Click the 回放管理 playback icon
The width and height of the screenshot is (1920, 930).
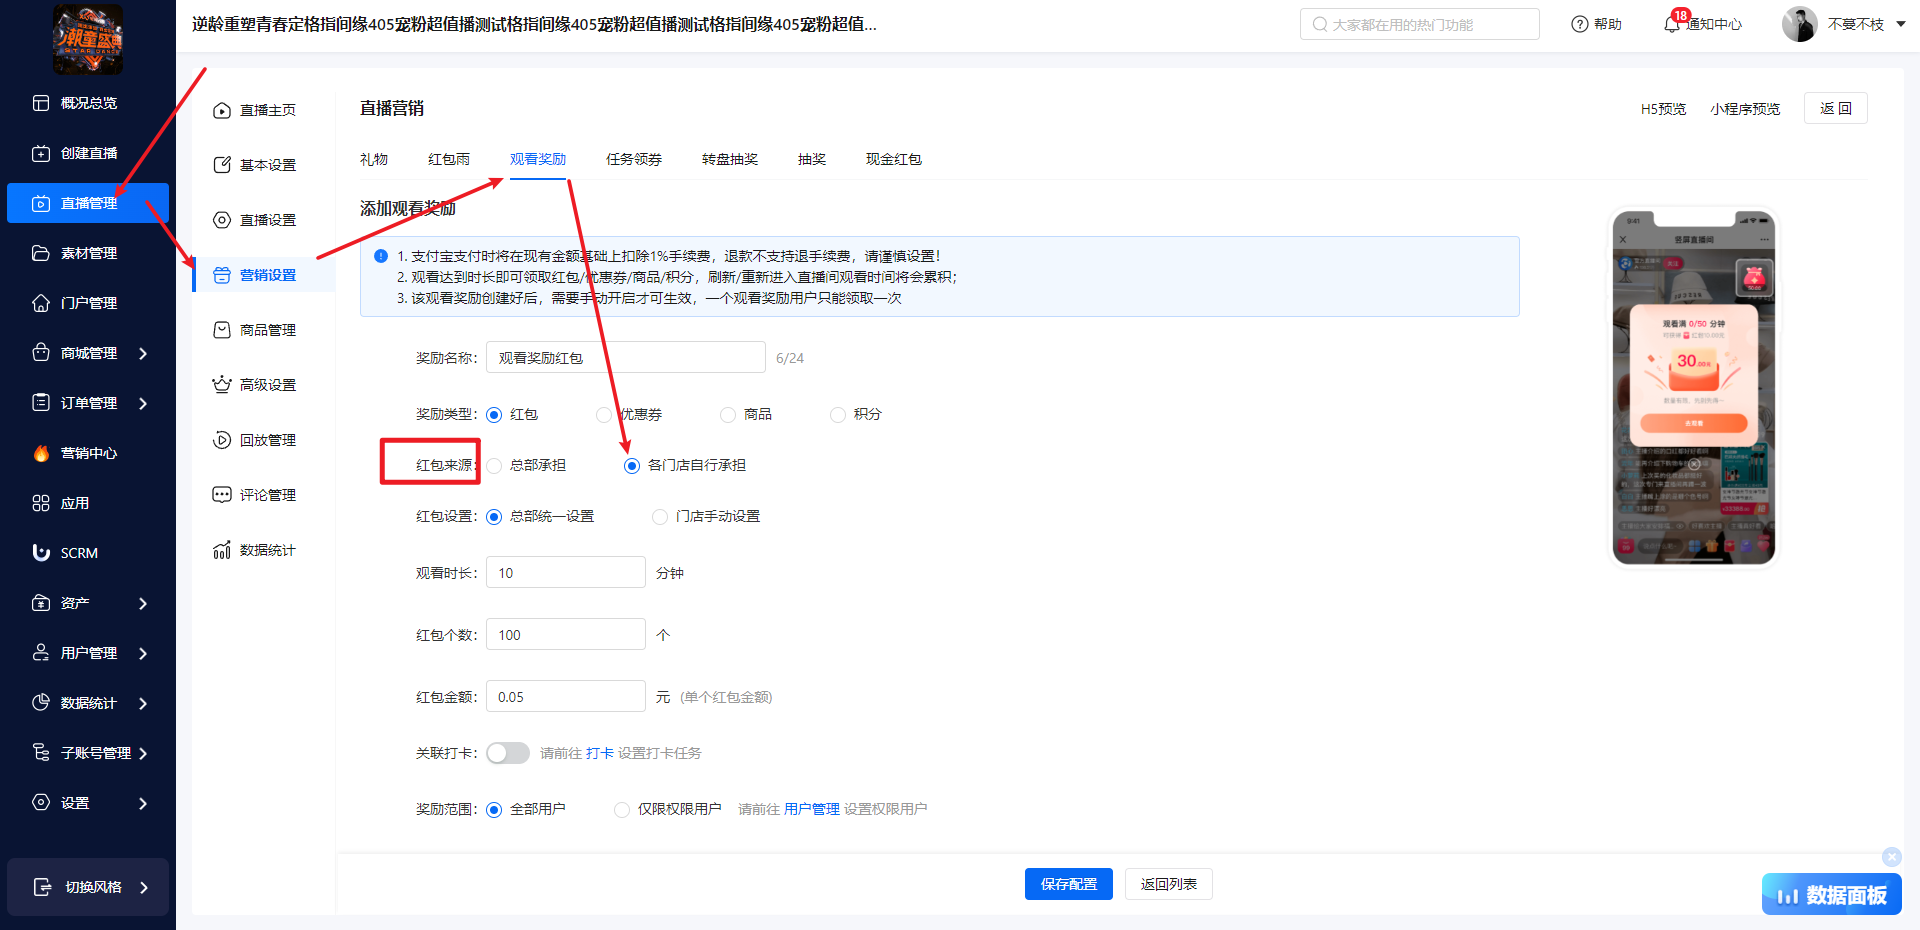(x=222, y=440)
